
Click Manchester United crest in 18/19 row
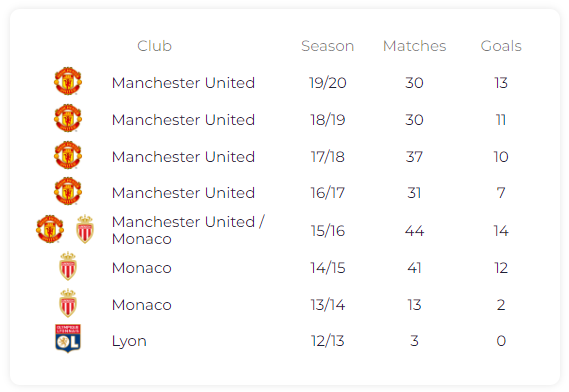[68, 118]
